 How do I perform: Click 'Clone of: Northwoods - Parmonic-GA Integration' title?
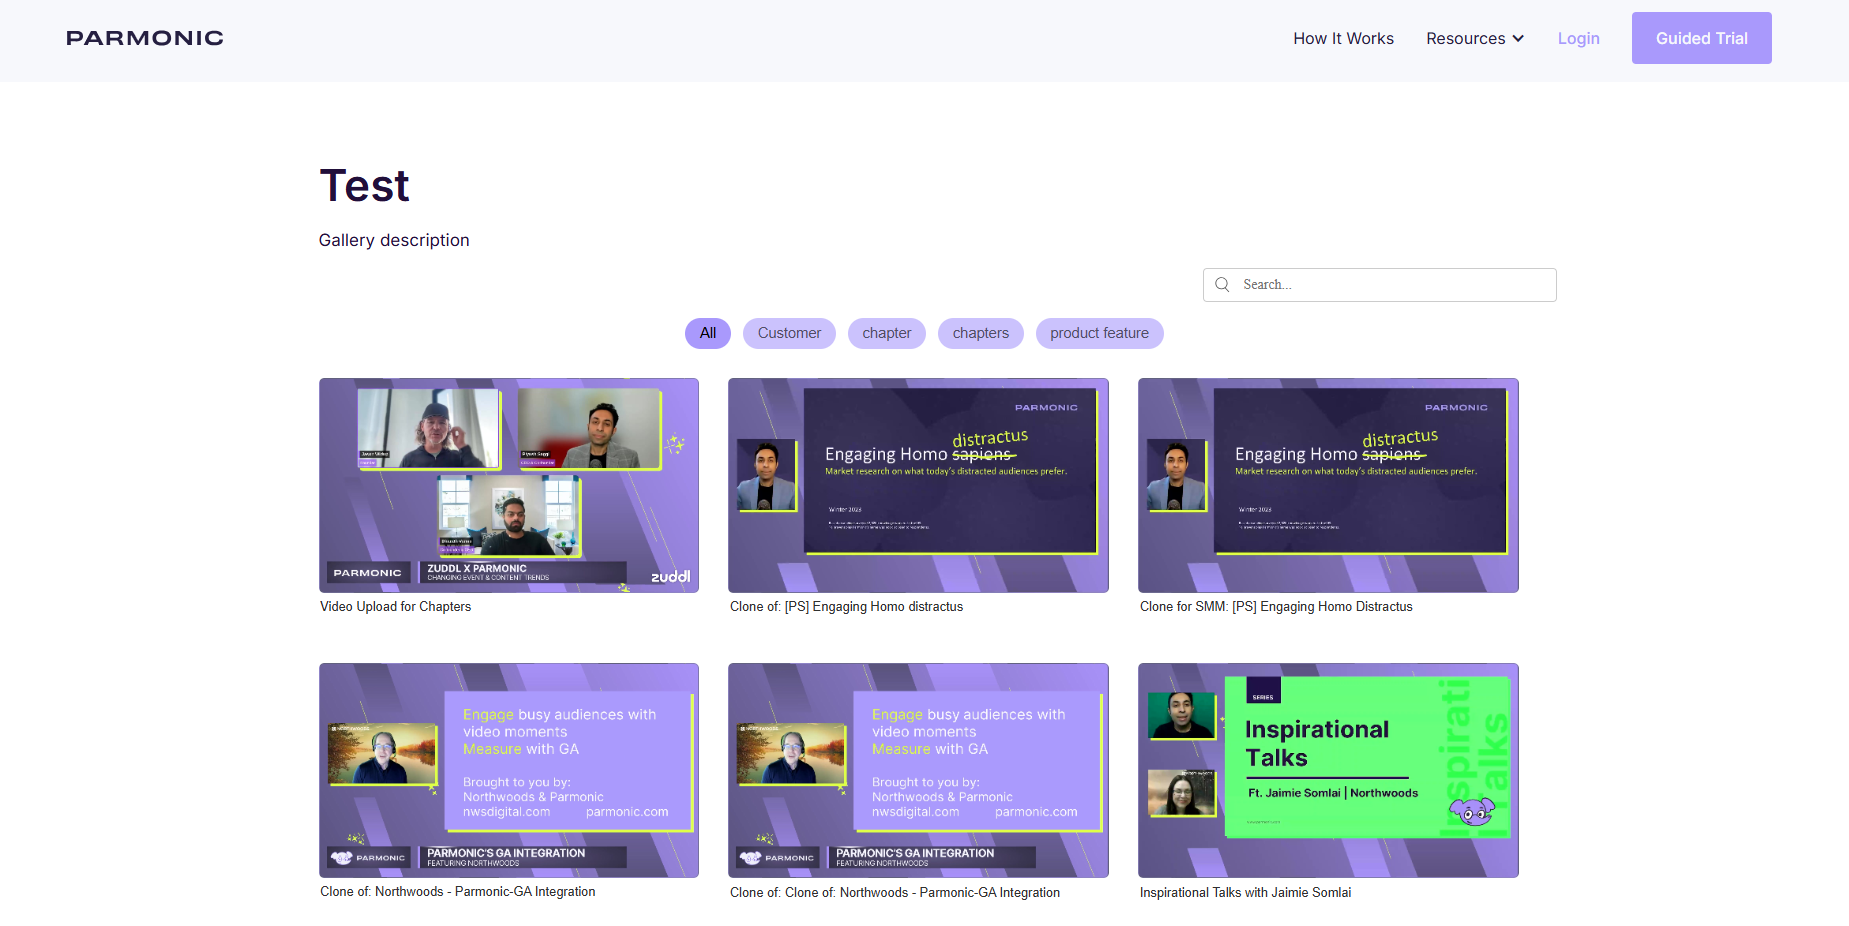point(457,892)
